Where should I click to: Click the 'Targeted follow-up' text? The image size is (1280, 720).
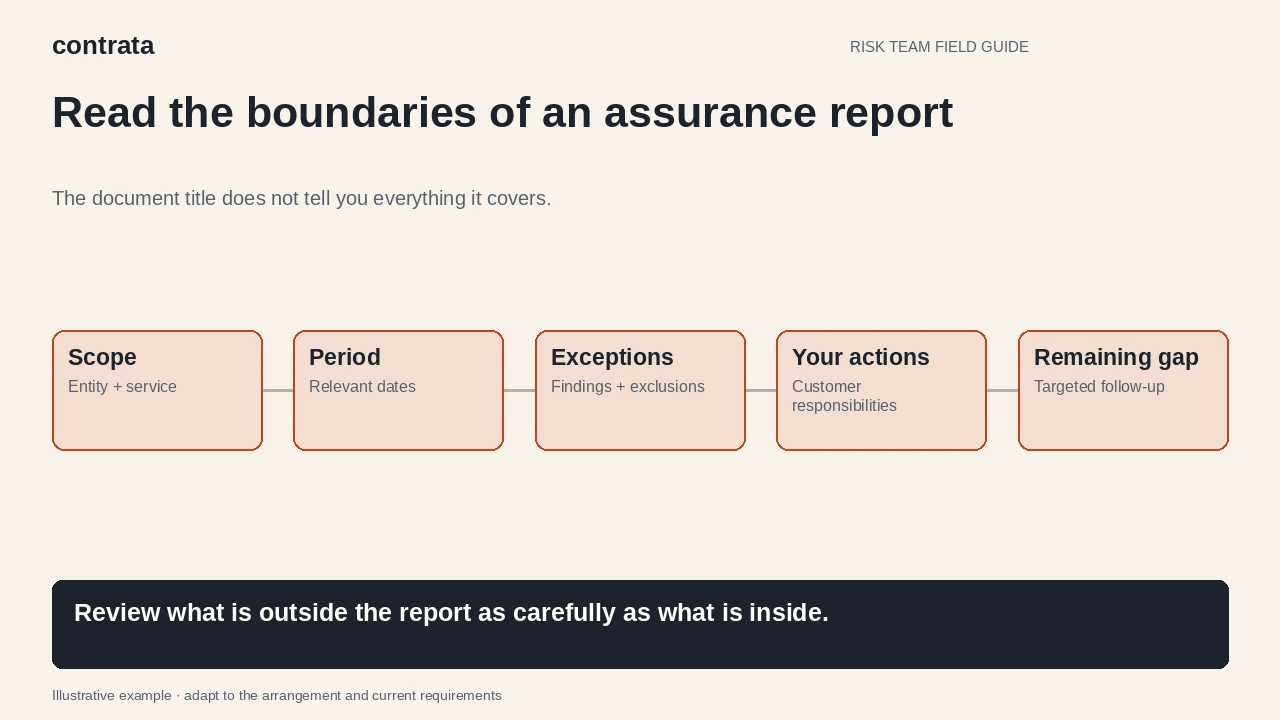1099,387
